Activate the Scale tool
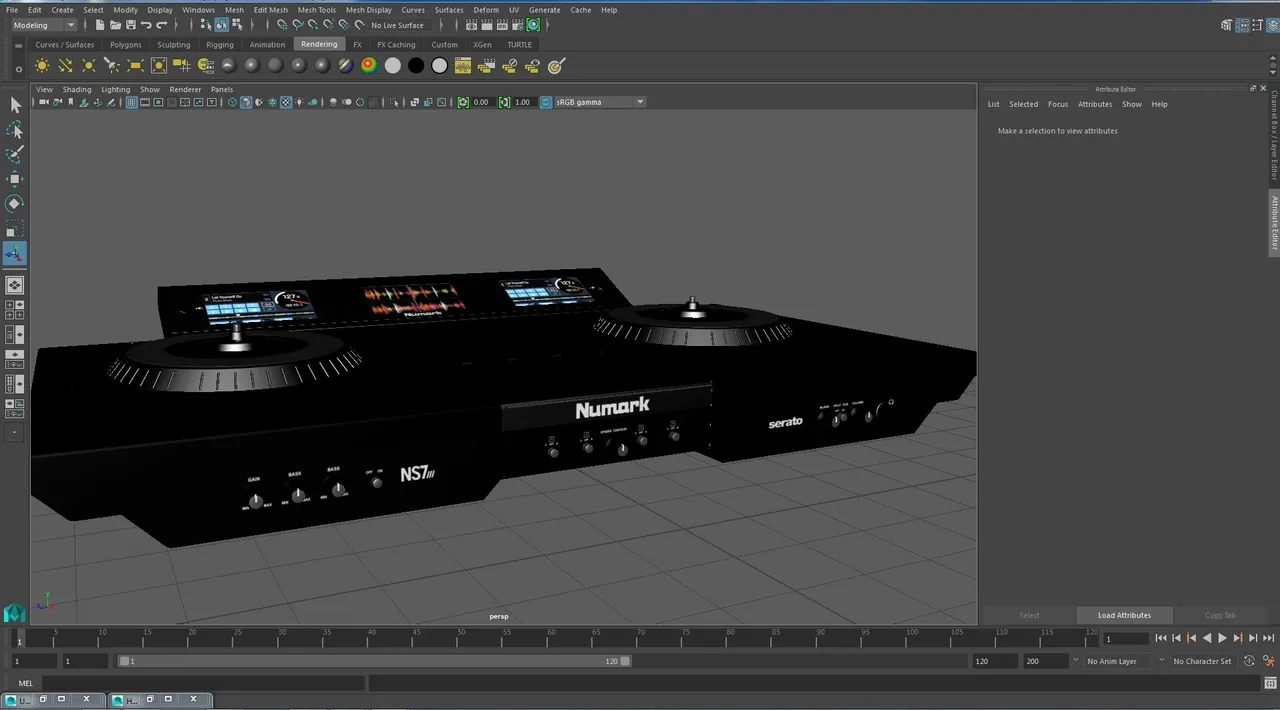Viewport: 1280px width, 710px height. (15, 228)
